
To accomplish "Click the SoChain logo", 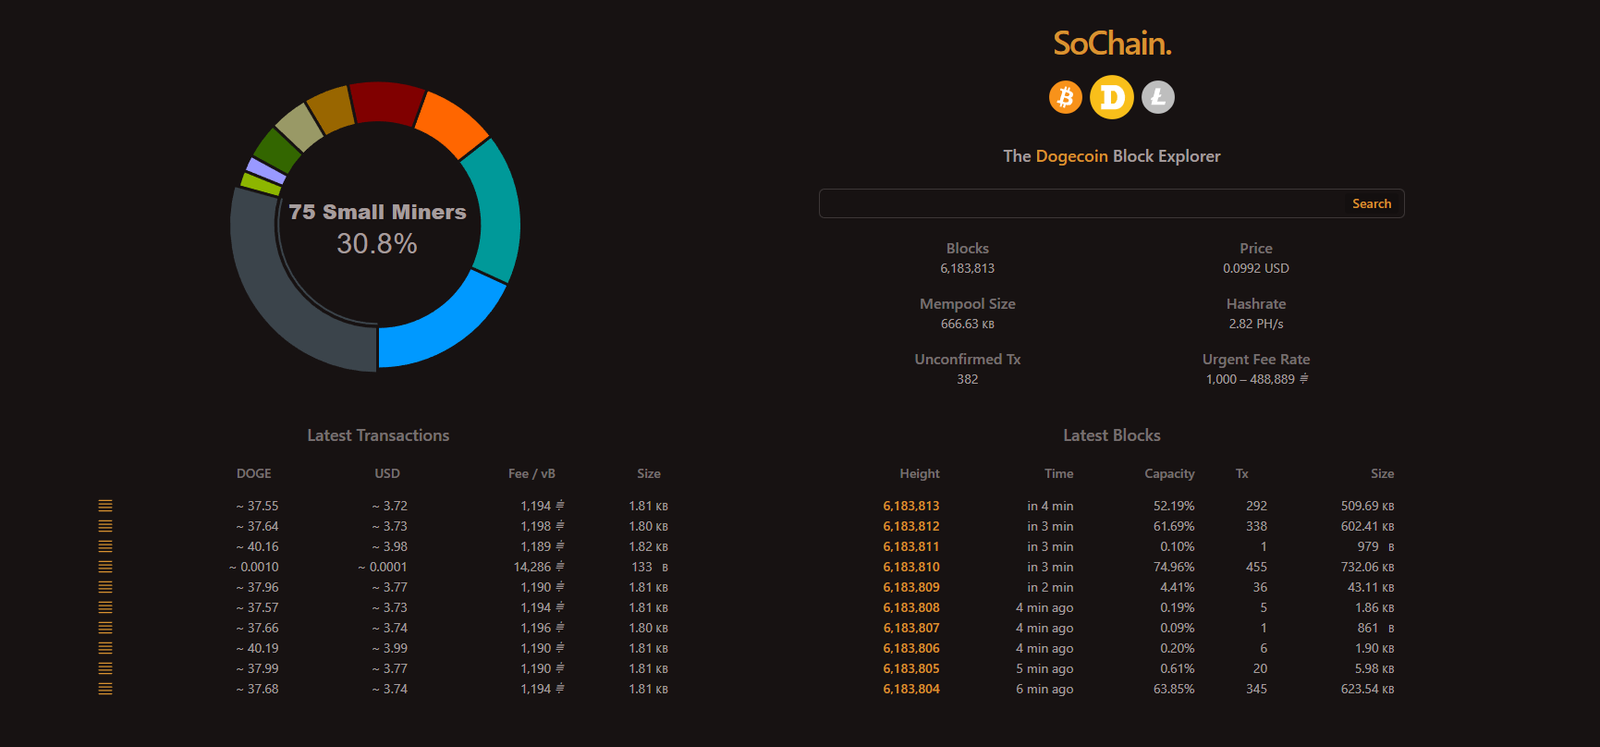I will 1112,43.
